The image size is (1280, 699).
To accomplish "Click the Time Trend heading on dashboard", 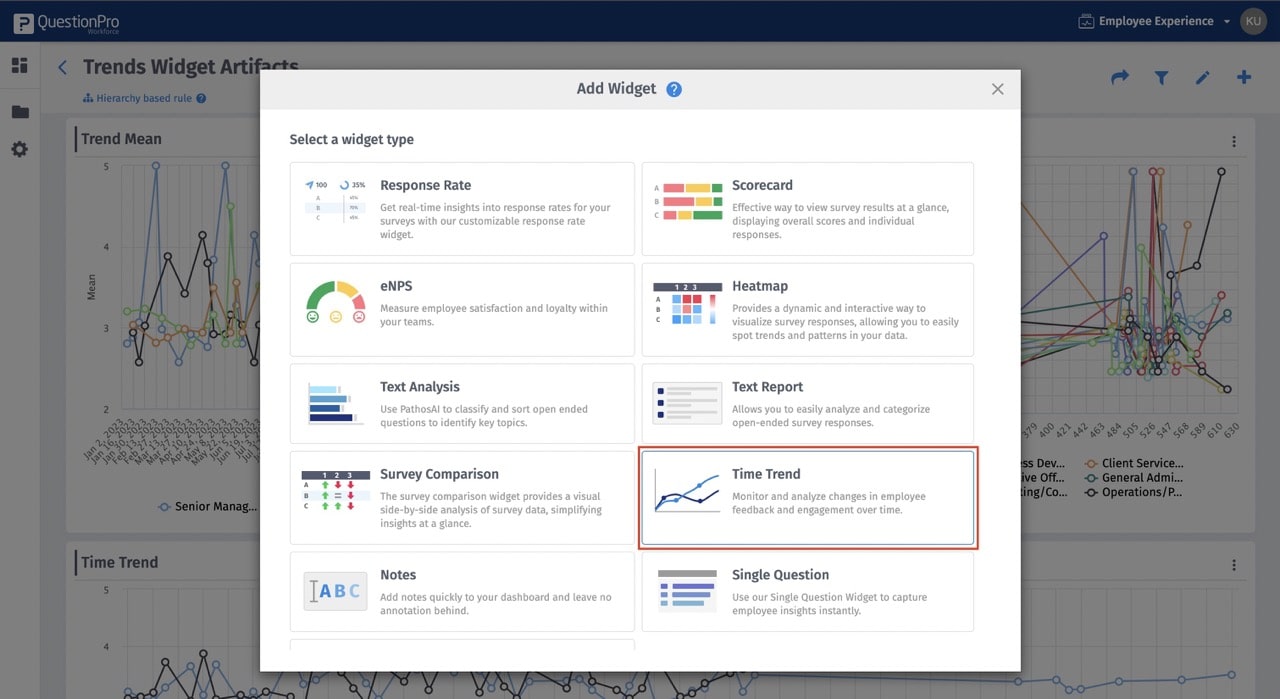I will pos(119,562).
